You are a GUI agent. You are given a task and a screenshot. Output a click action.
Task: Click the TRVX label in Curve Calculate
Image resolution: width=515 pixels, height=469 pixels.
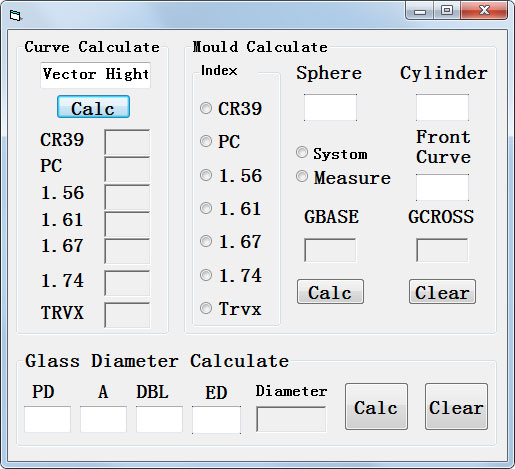(62, 313)
